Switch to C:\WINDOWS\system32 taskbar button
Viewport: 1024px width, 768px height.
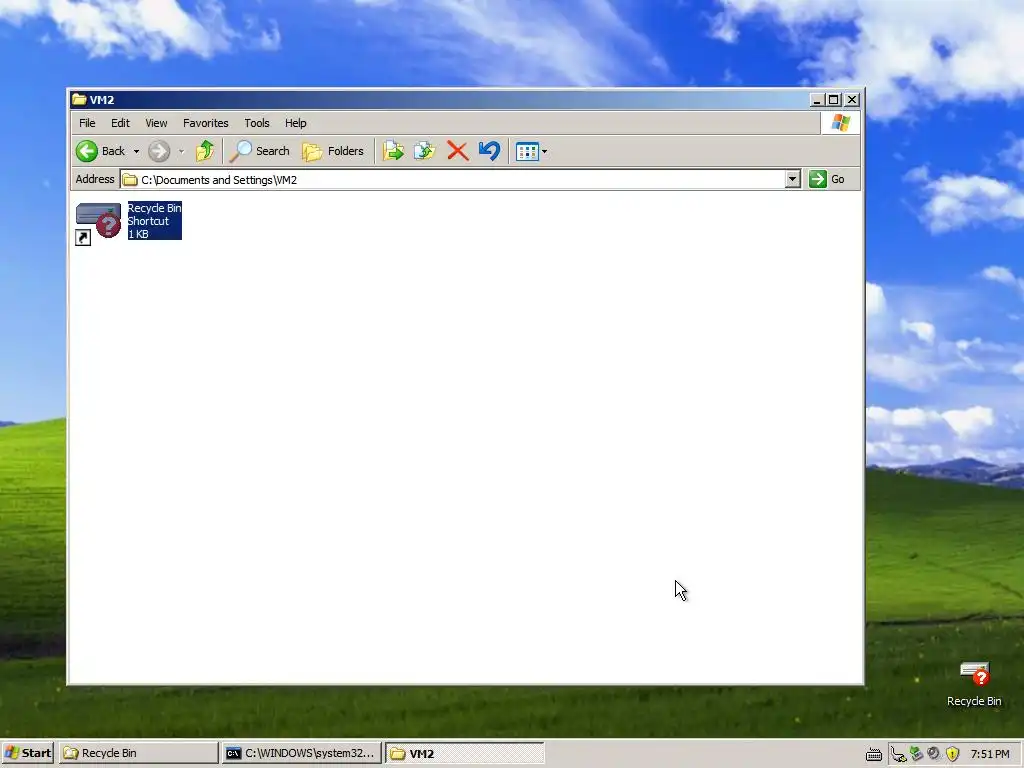(x=301, y=753)
